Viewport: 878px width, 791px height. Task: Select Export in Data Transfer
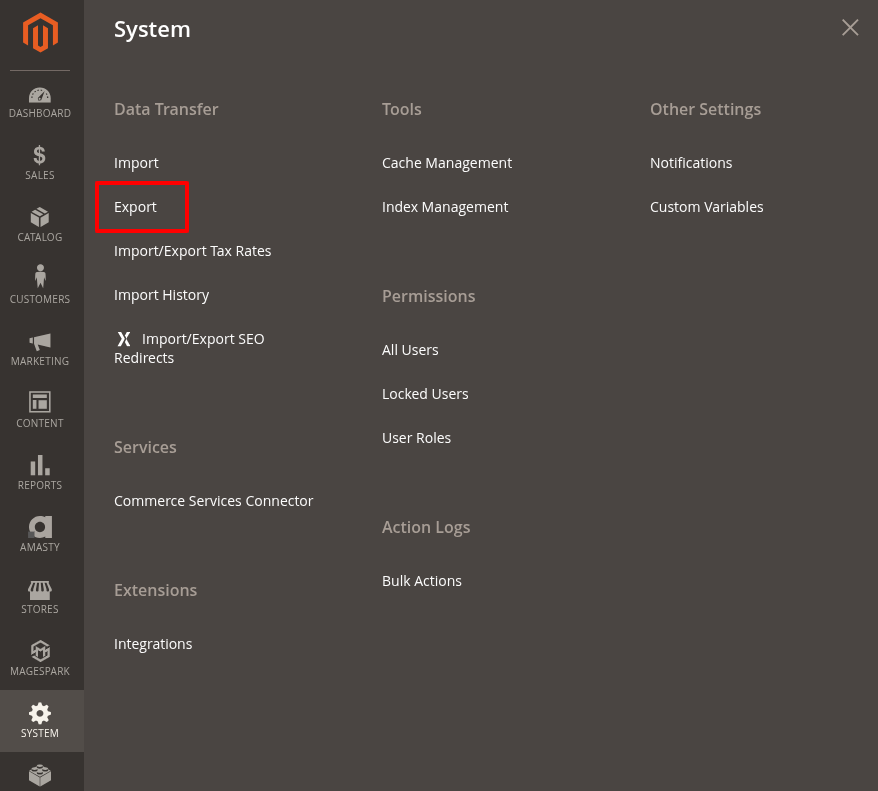click(x=135, y=207)
